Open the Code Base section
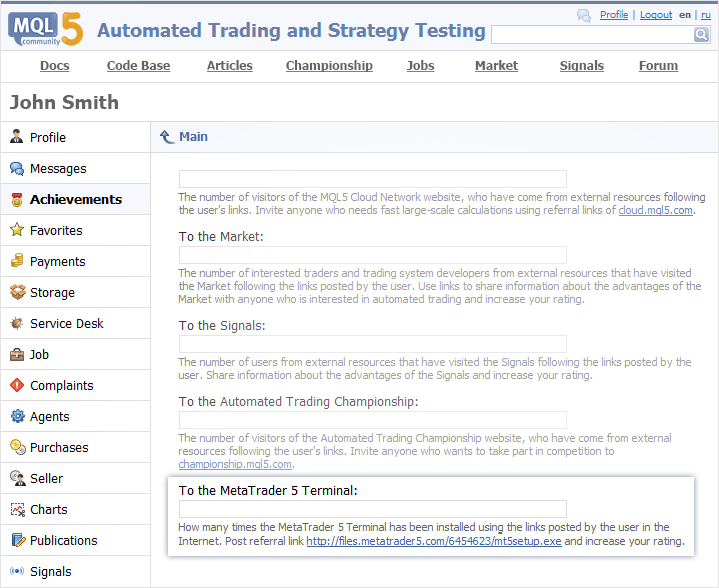The width and height of the screenshot is (719, 588). (138, 66)
